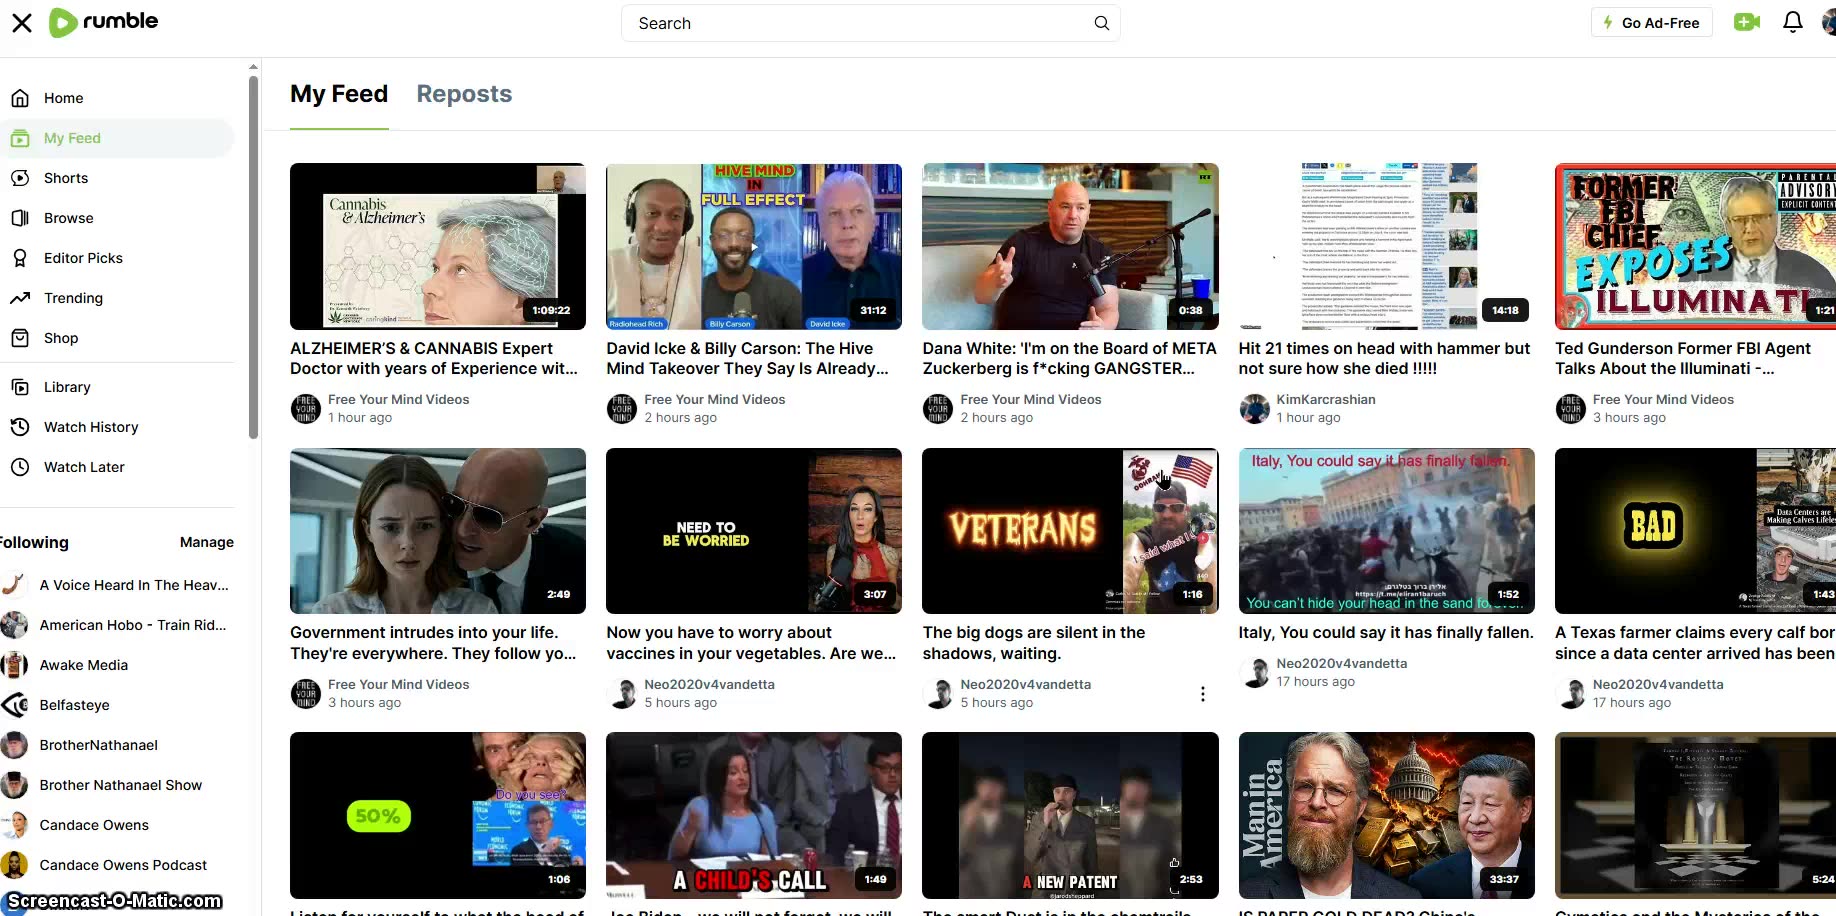Open 'Hit 21 times on head' video title

[x=1384, y=358]
